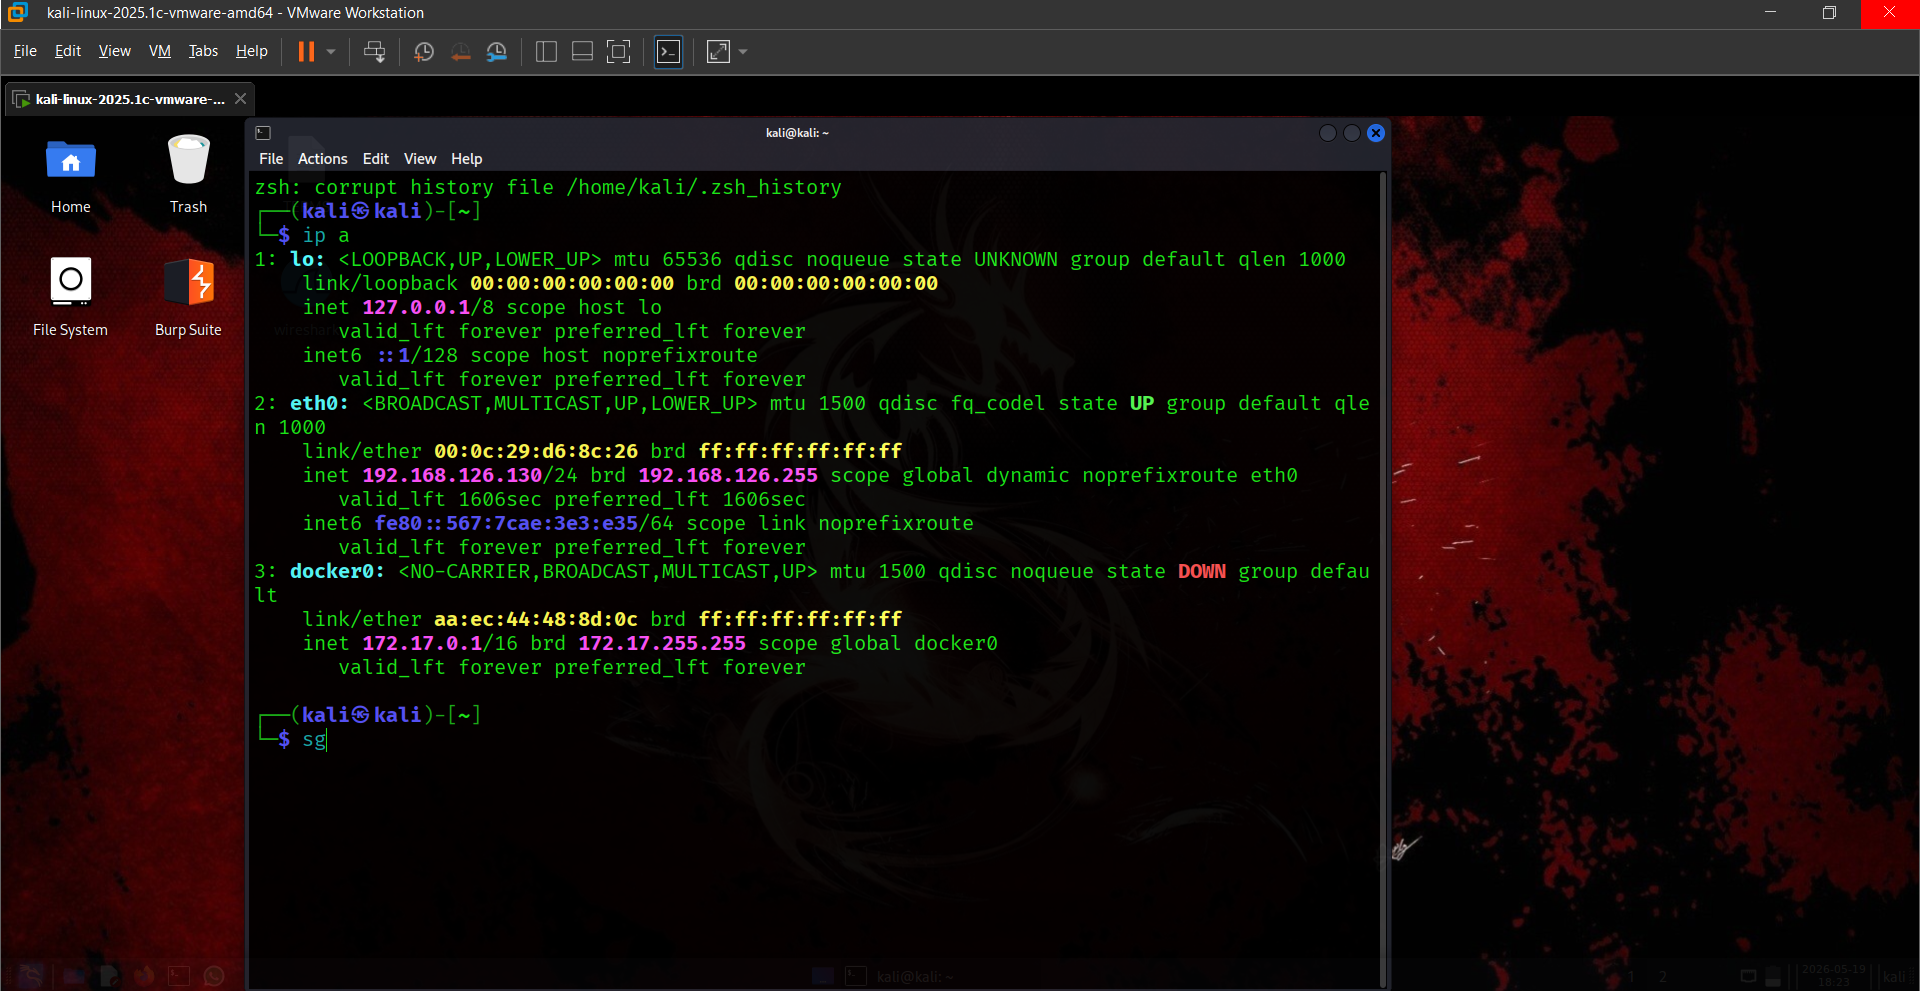Viewport: 1920px width, 991px height.
Task: Click the 'sg' command input at prompt
Action: pyautogui.click(x=314, y=739)
